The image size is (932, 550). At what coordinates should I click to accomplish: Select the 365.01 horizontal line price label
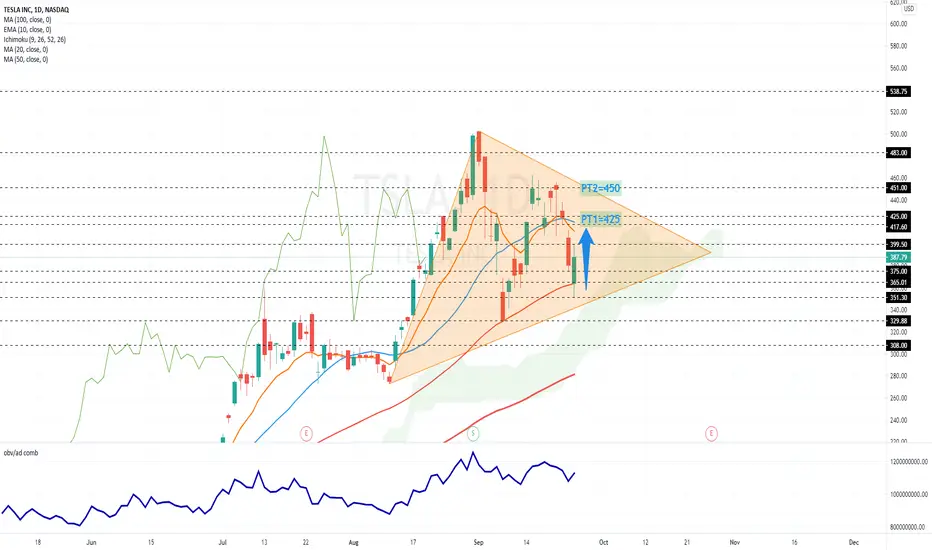tap(898, 283)
